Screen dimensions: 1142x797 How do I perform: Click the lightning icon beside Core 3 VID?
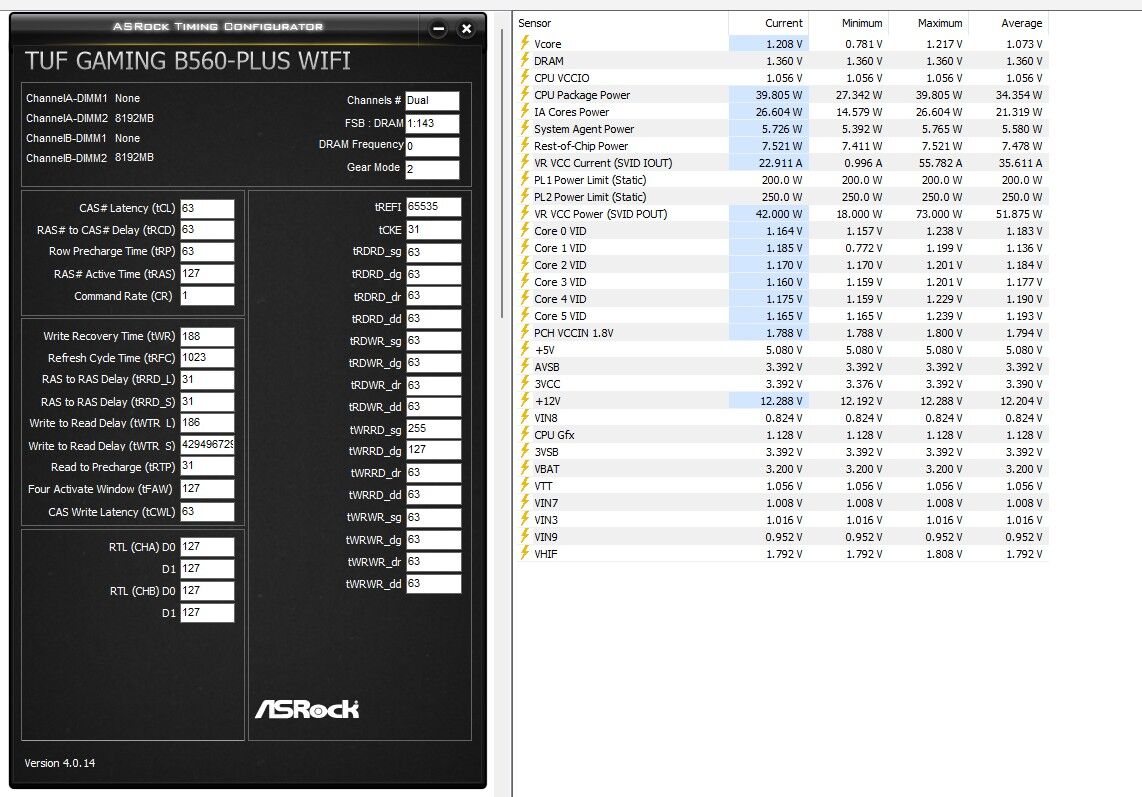[524, 281]
